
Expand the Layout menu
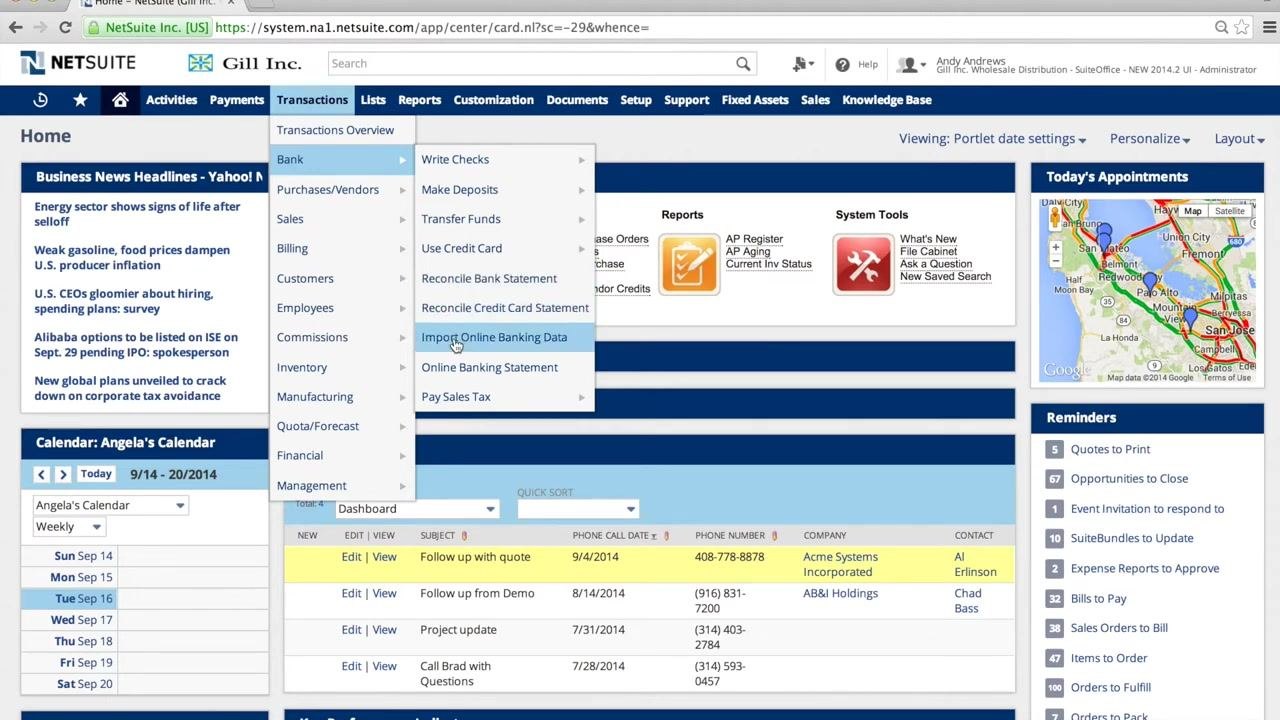point(1239,139)
